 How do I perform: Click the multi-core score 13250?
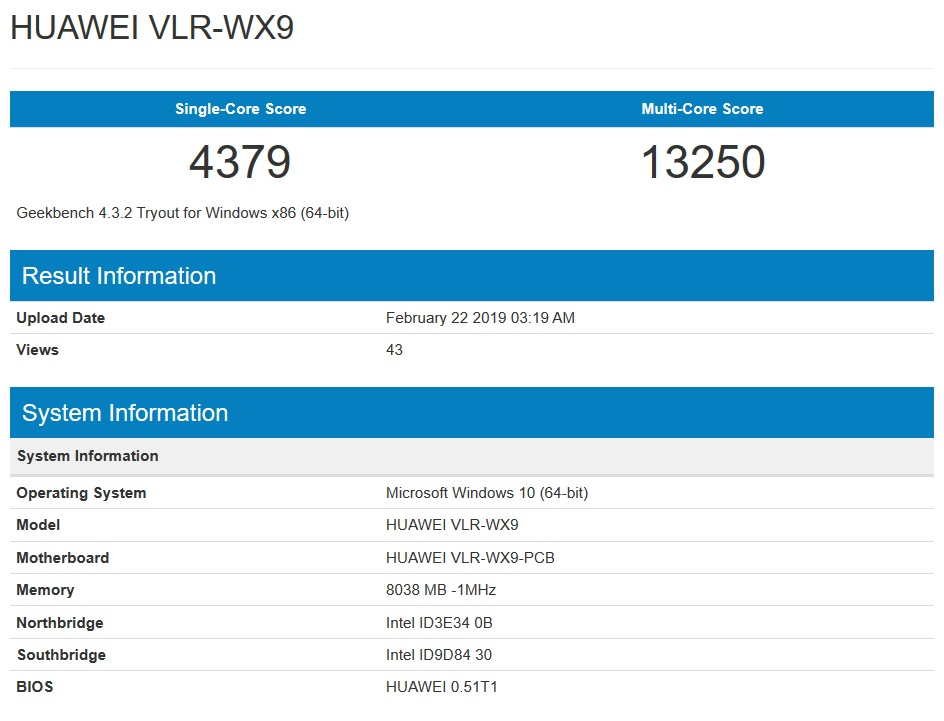click(x=702, y=162)
